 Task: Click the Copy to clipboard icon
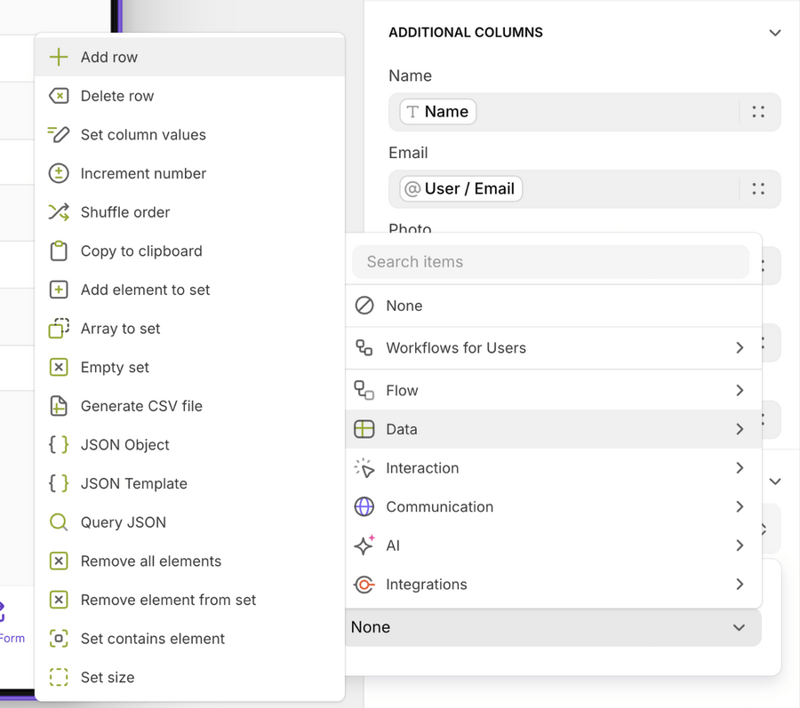coord(61,251)
